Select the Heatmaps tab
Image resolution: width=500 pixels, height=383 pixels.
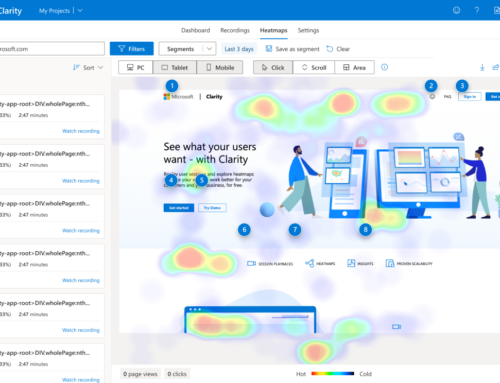(x=274, y=30)
